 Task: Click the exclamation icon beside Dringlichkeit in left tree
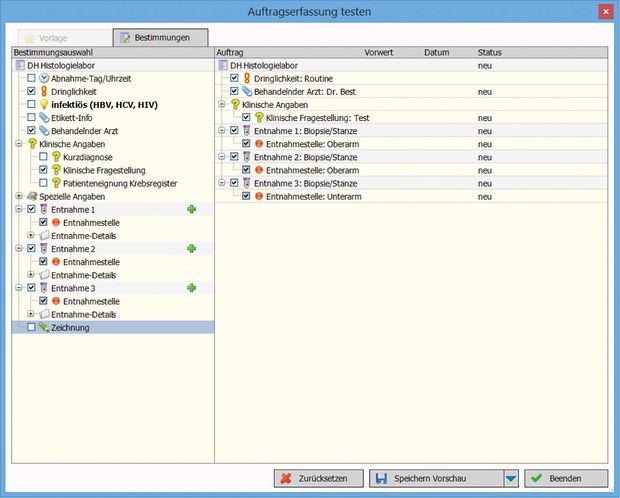[x=44, y=91]
